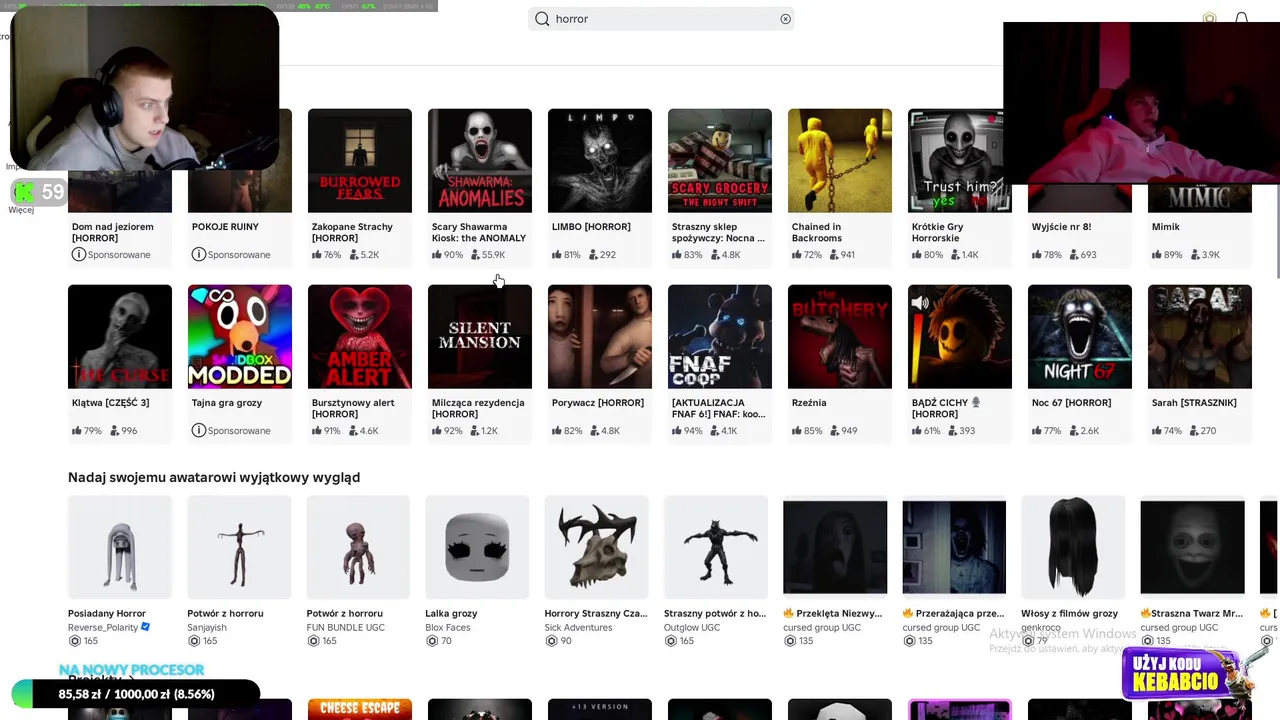Click the Dom nad jeziorem title

(x=113, y=232)
